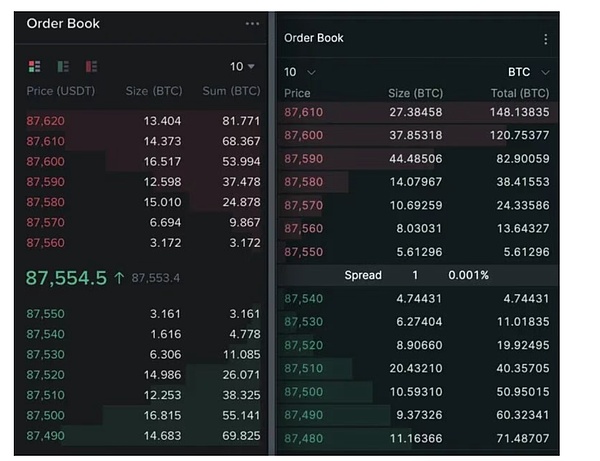Open the right Order Book vertical ellipsis menu
The width and height of the screenshot is (600, 461).
[545, 39]
